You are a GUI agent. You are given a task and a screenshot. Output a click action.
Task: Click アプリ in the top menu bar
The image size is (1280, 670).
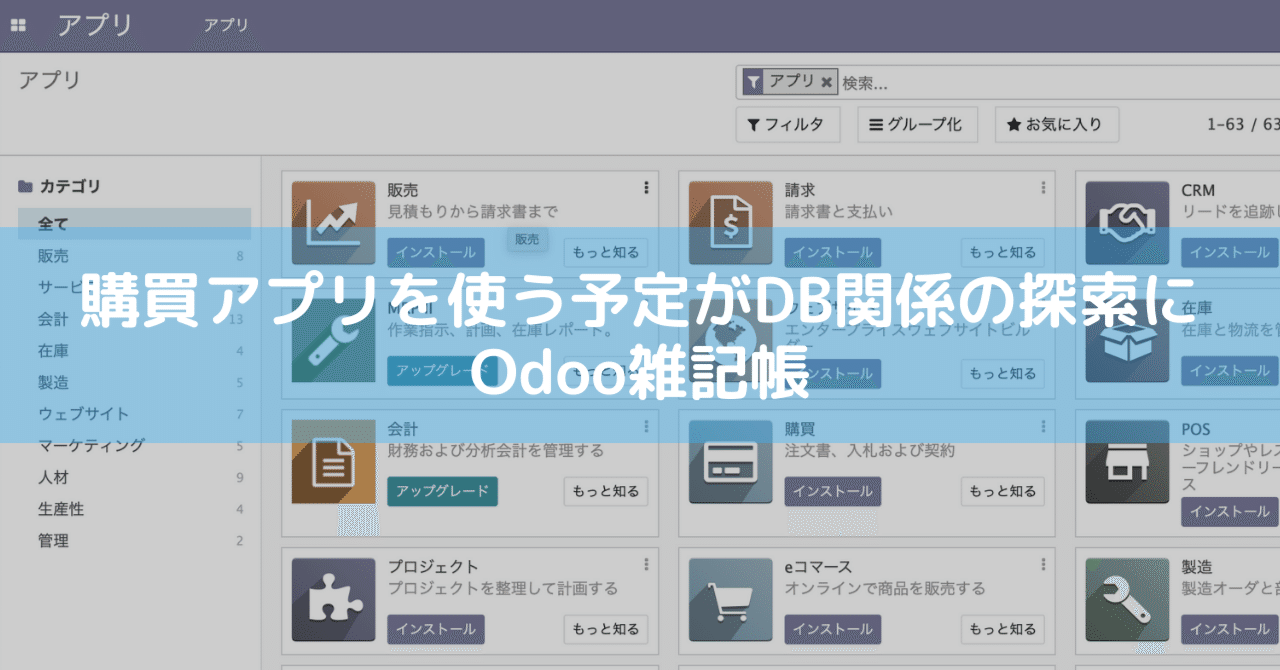click(226, 25)
